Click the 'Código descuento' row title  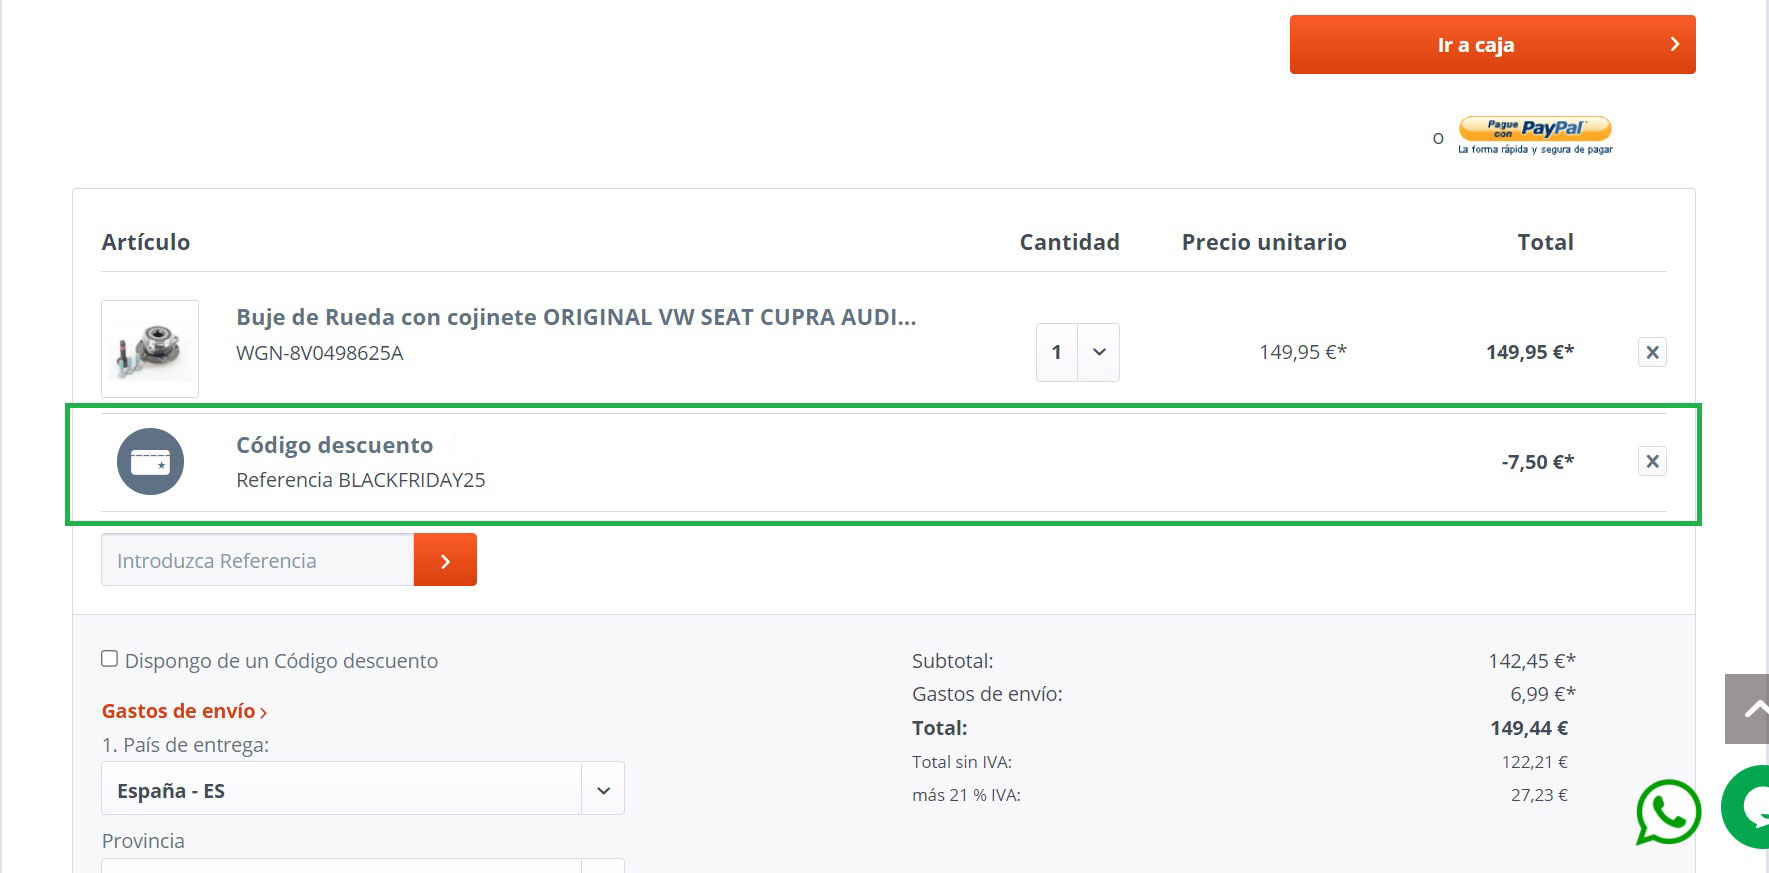pos(334,445)
